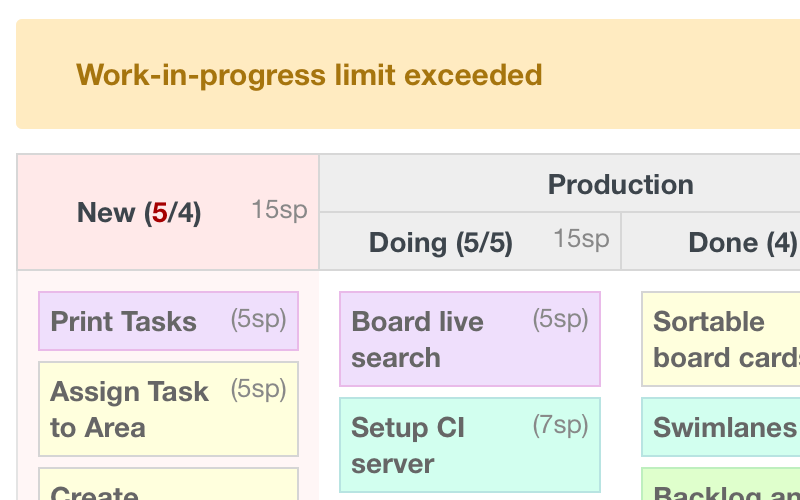
Task: Open the Assign Task to Area card
Action: (x=130, y=410)
